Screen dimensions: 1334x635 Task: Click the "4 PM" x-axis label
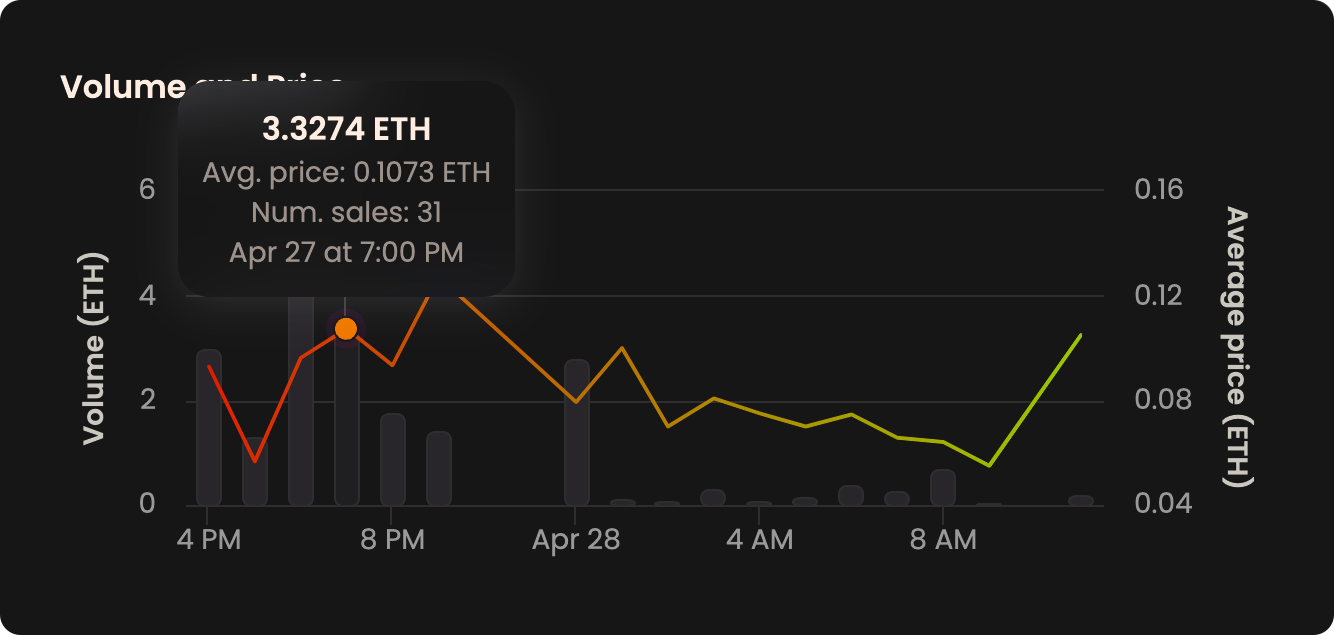point(207,541)
